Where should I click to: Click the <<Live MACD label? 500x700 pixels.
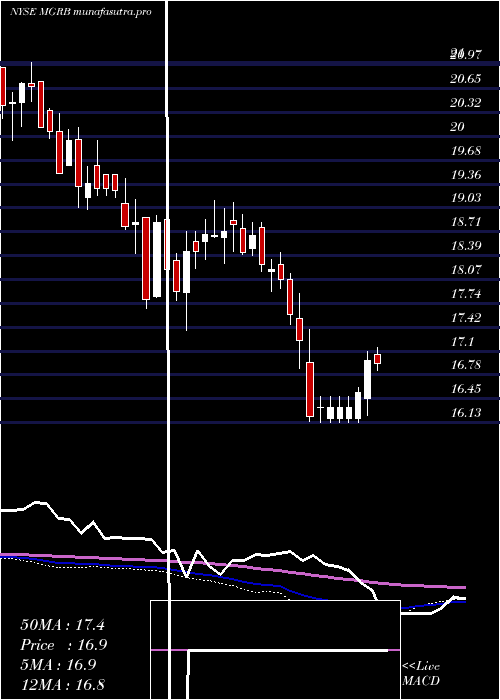pos(421,674)
